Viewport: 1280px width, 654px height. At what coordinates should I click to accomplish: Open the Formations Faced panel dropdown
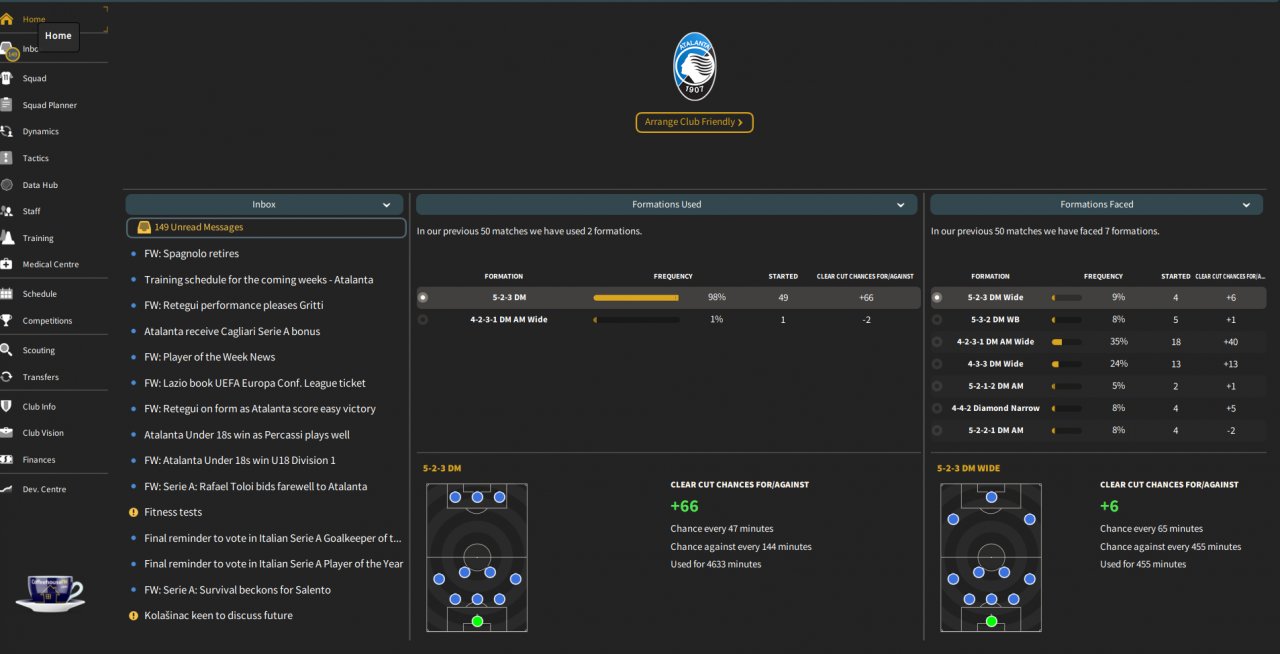[x=1246, y=205]
